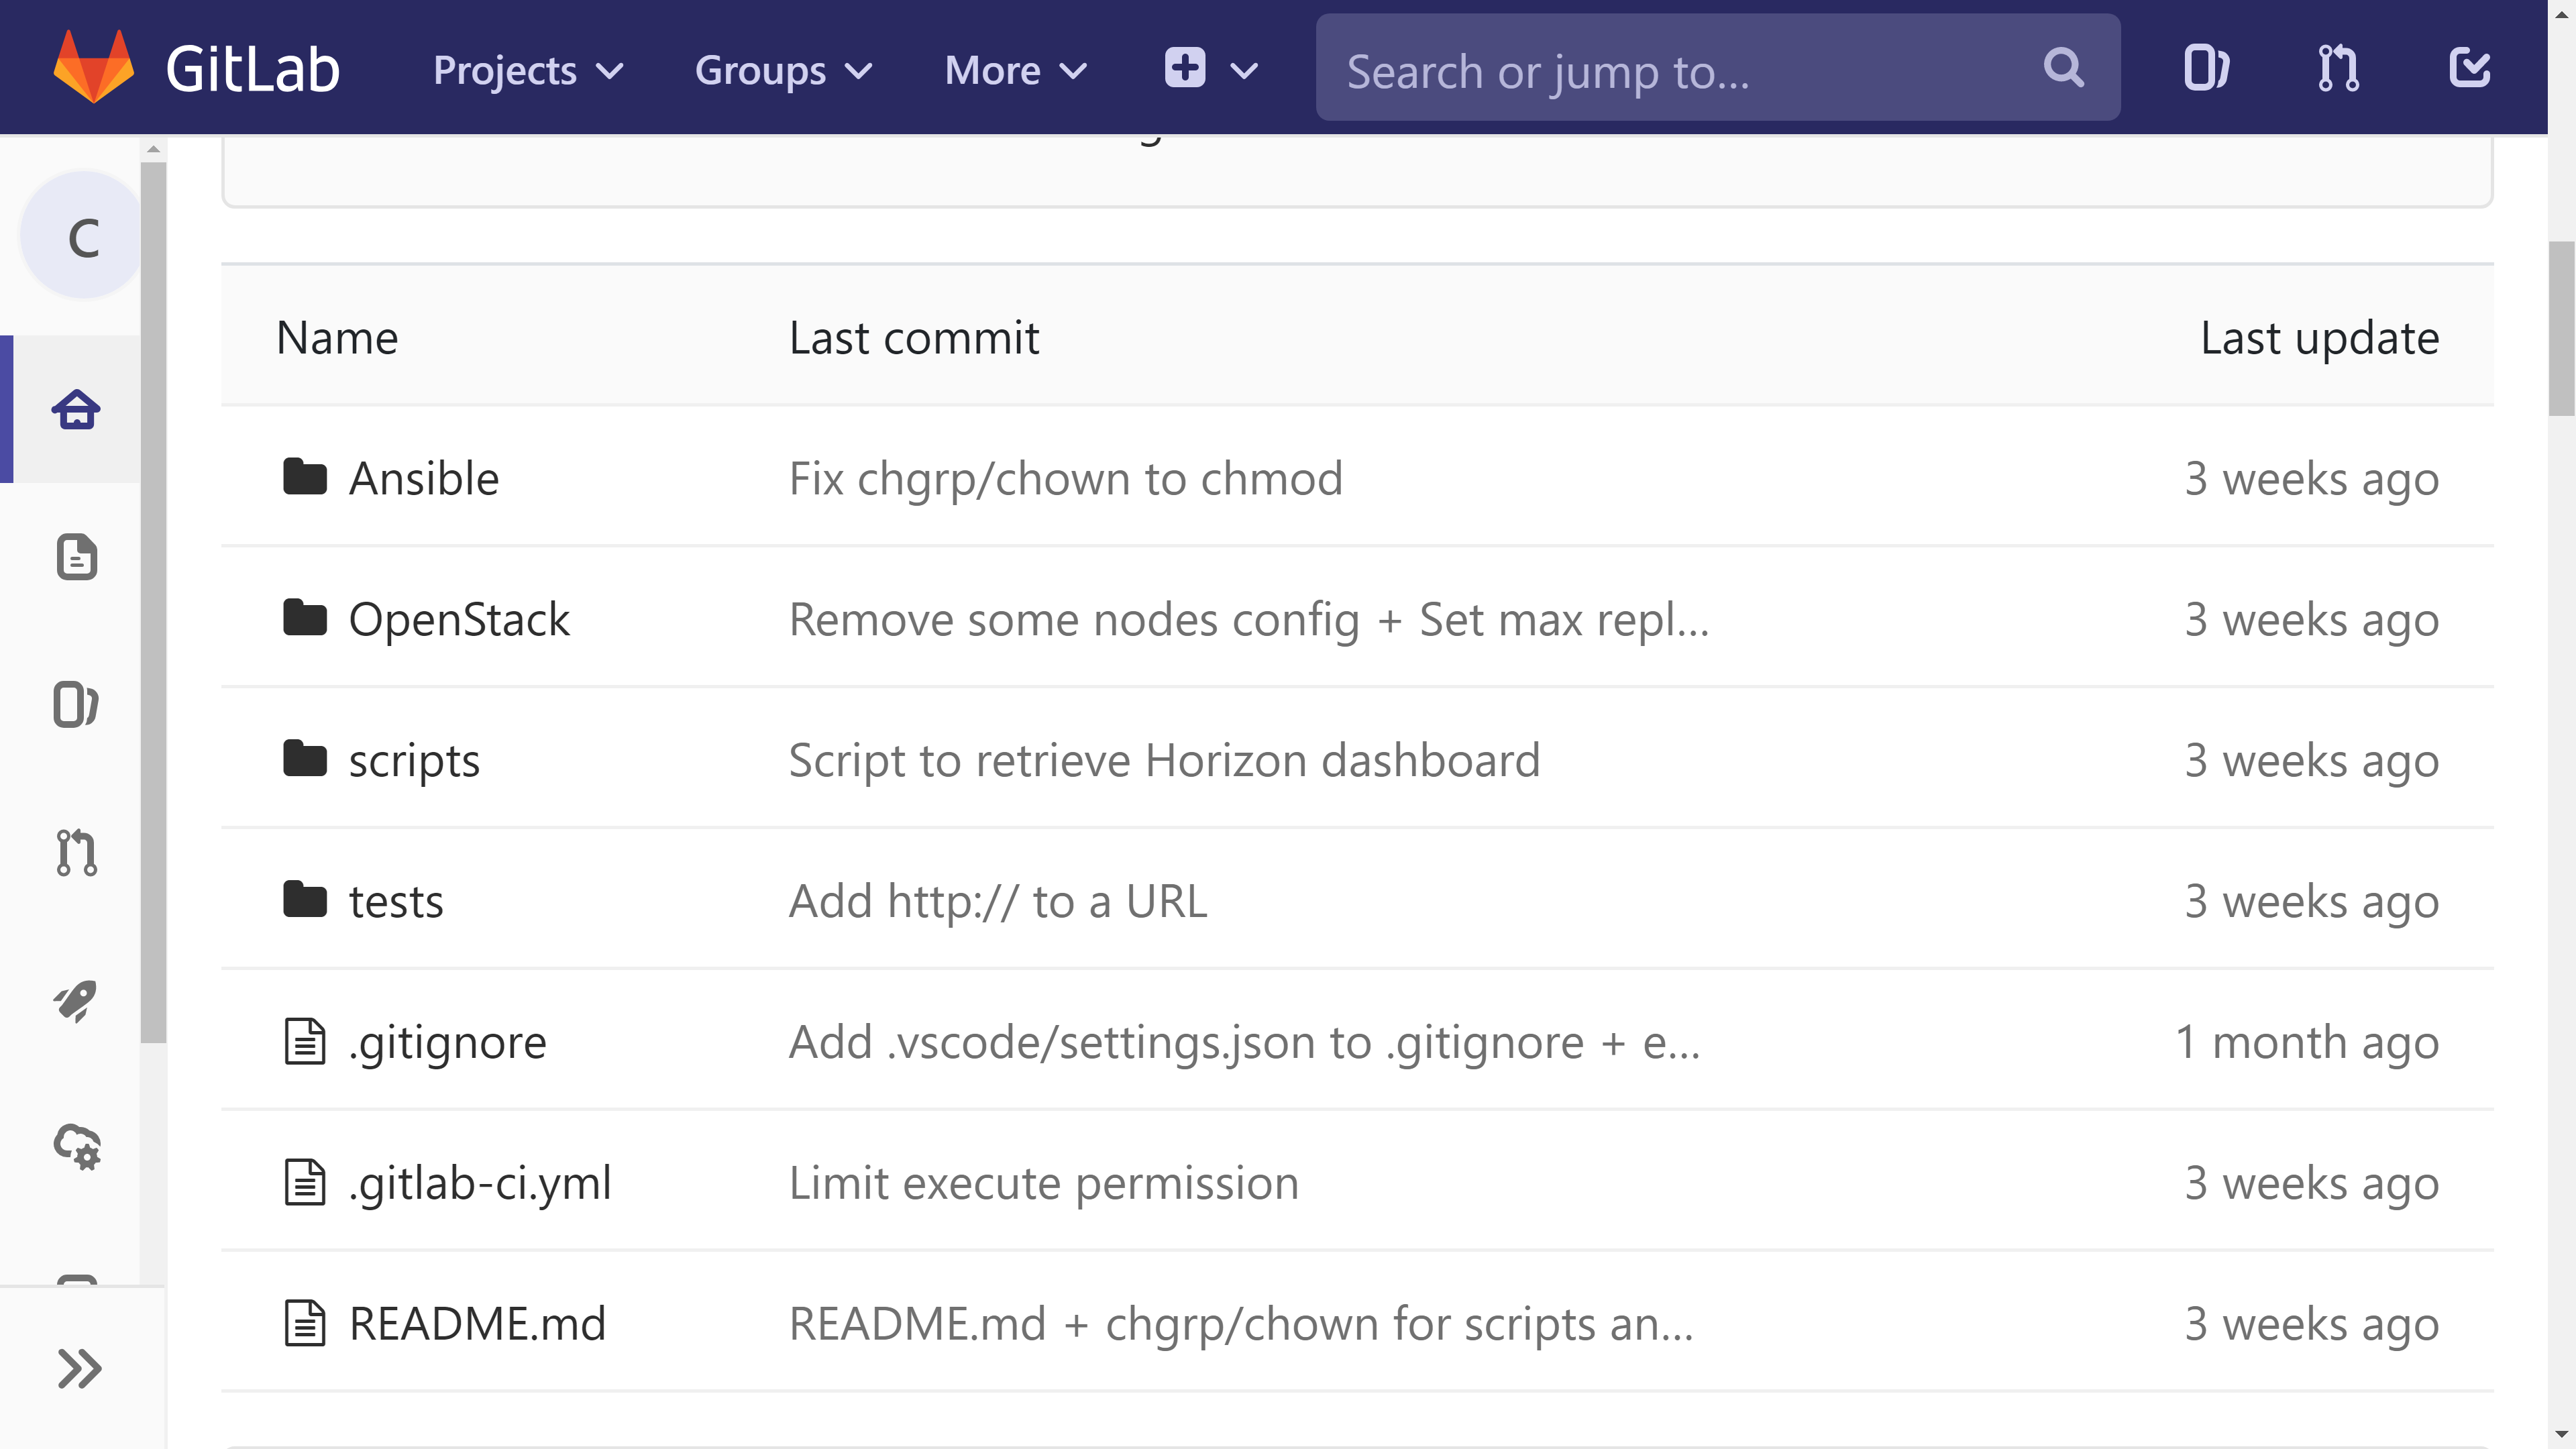Open Merge requests in left sidebar
Image resolution: width=2576 pixels, height=1449 pixels.
pos(76,852)
